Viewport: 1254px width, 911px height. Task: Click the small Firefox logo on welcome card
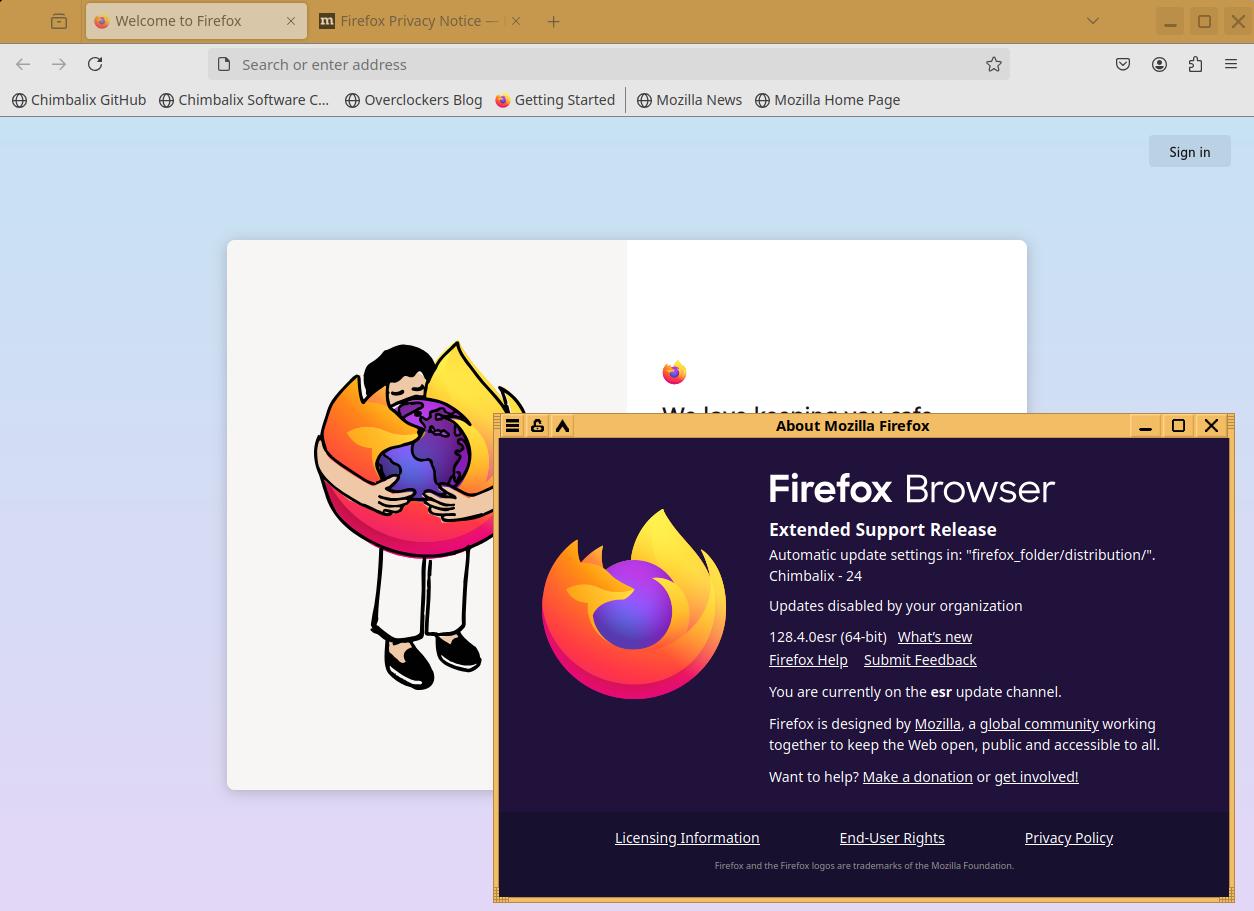coord(674,373)
